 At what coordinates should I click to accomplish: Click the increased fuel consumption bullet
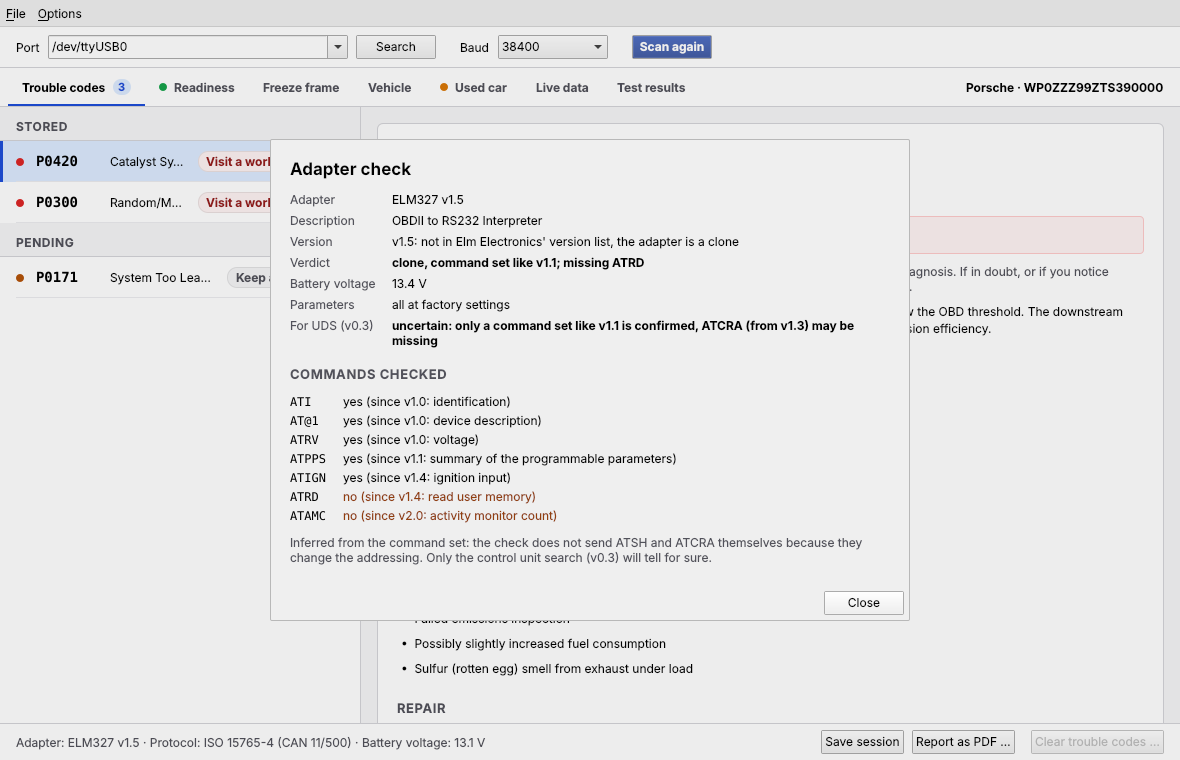(534, 644)
